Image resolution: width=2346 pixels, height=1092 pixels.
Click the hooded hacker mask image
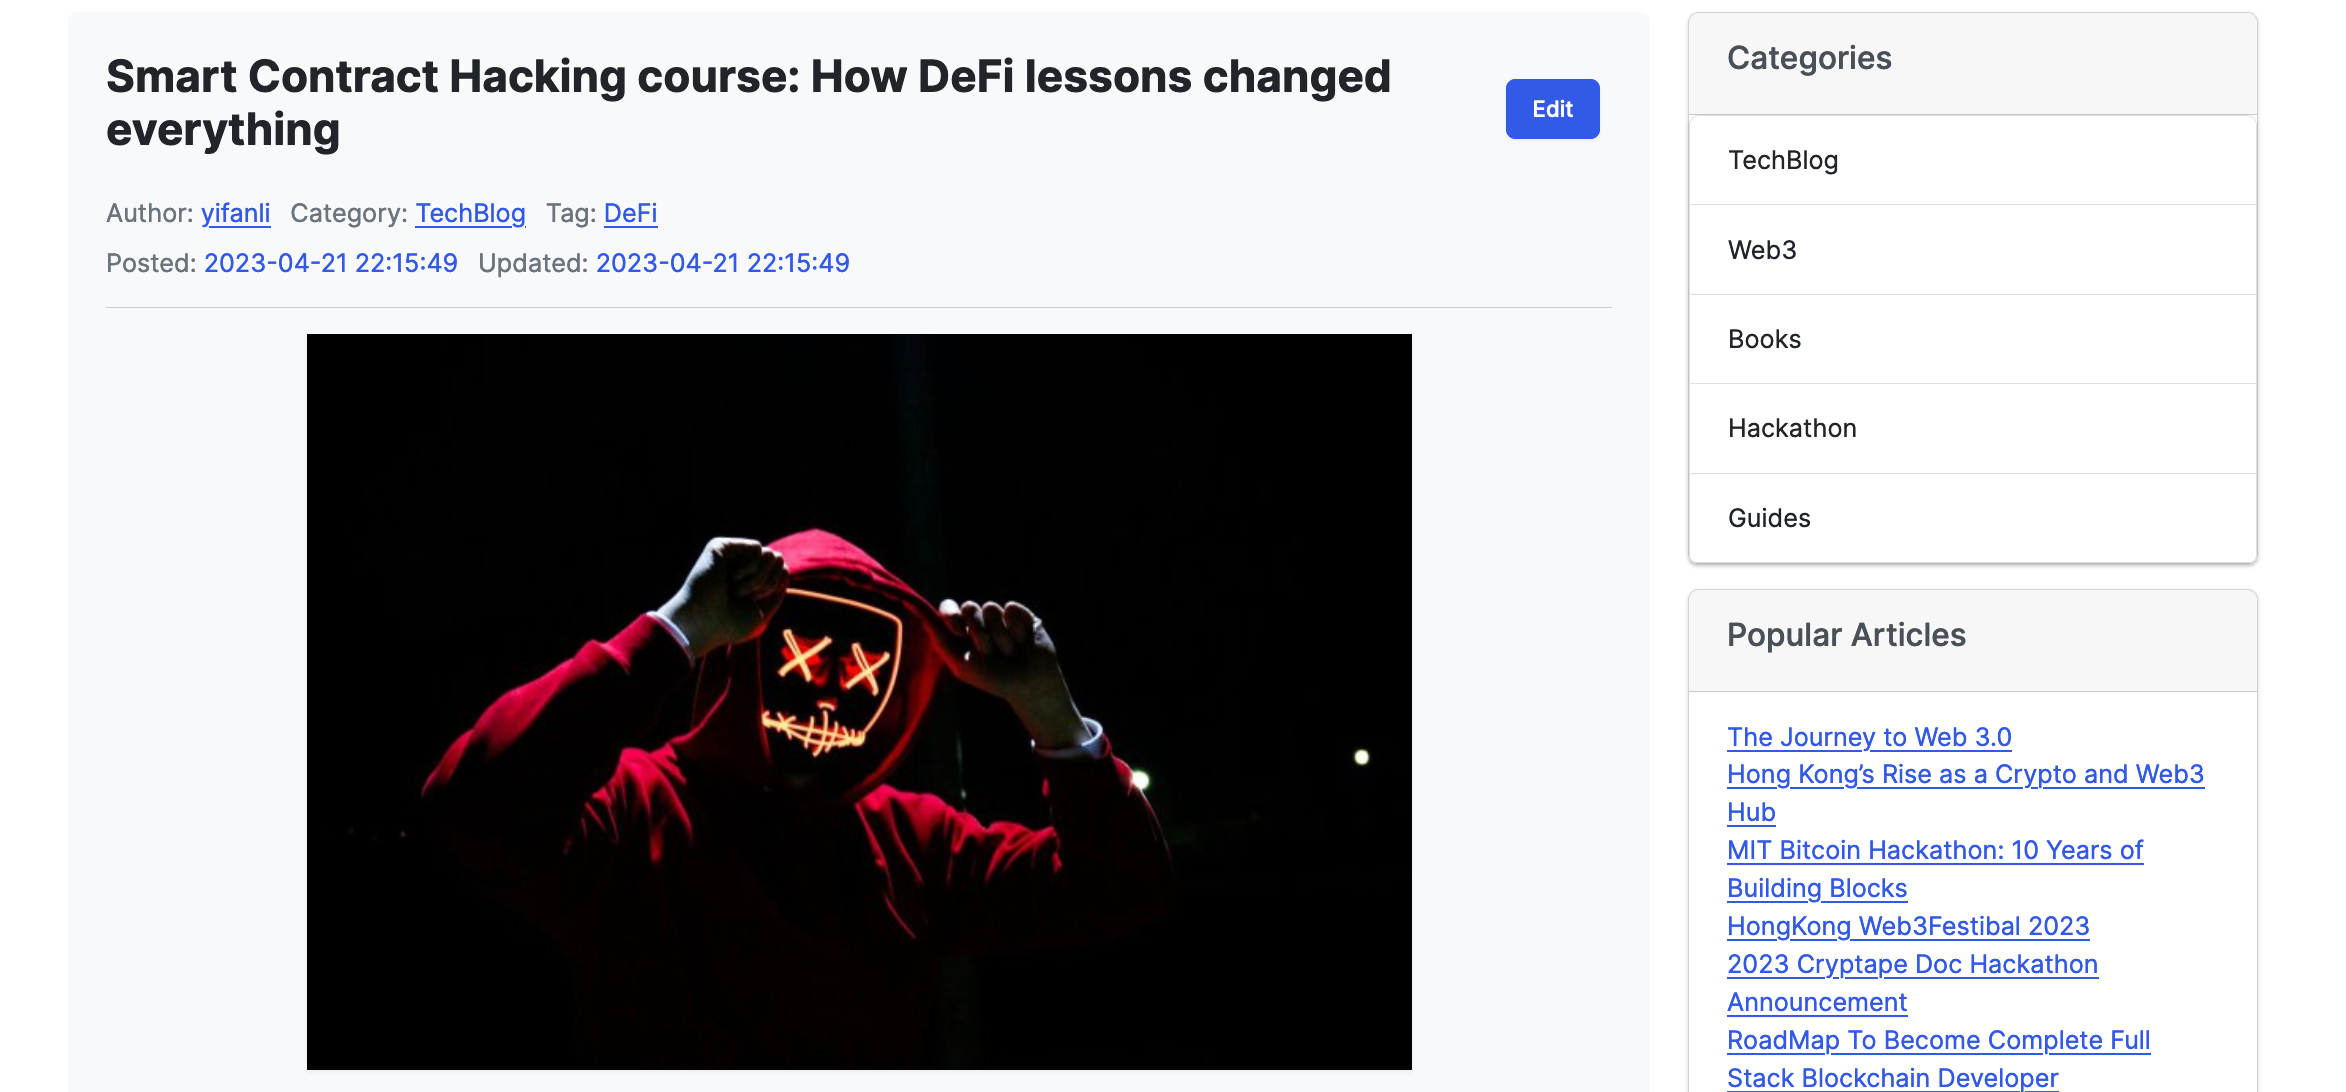(x=859, y=702)
